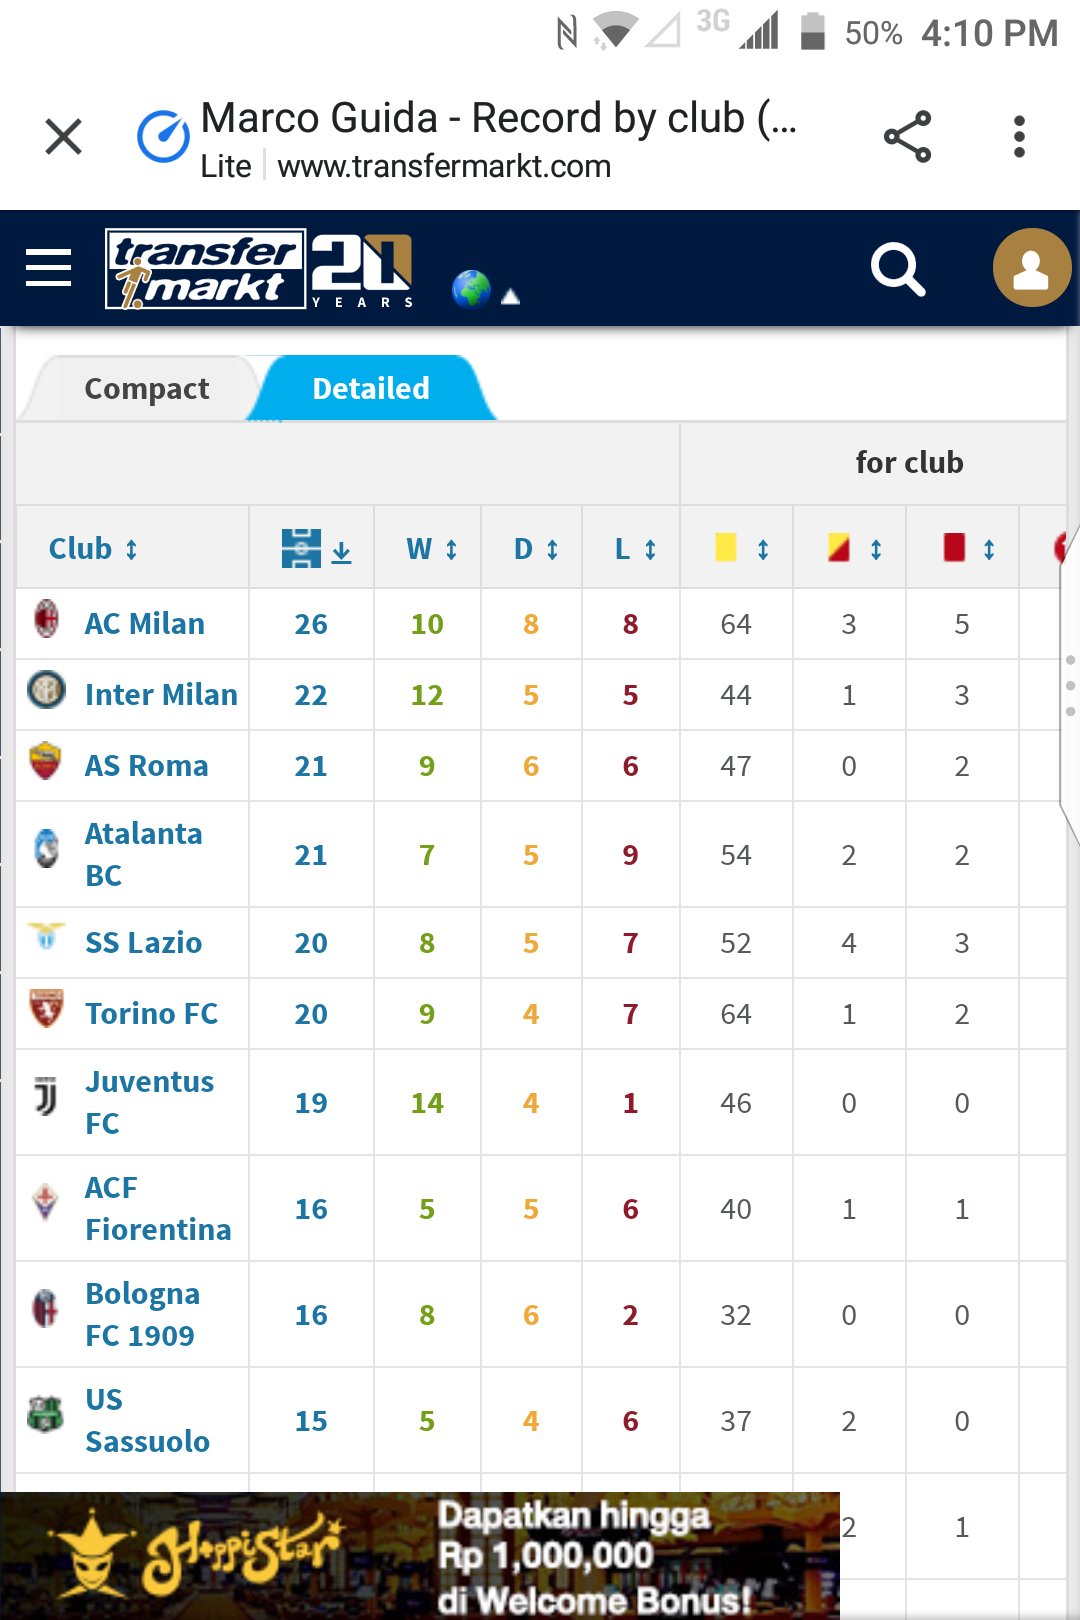The image size is (1080, 1620).
Task: Open the hamburger navigation menu
Action: click(48, 268)
